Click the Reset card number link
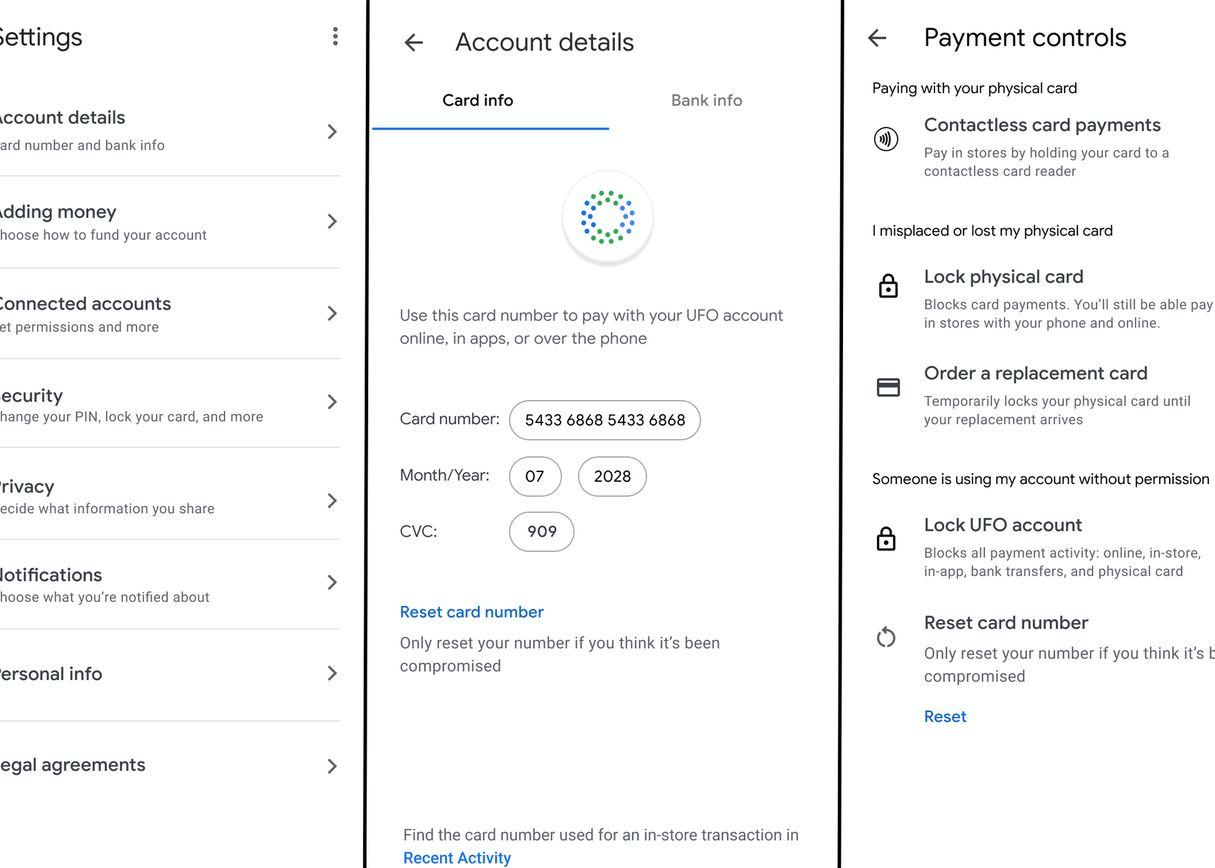Image resolution: width=1215 pixels, height=868 pixels. coord(471,611)
